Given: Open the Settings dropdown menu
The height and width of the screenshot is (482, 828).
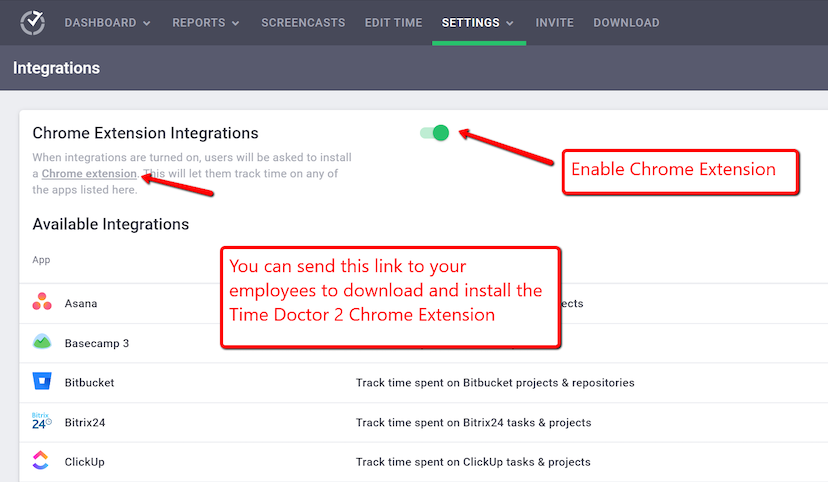Looking at the screenshot, I should click(x=477, y=23).
